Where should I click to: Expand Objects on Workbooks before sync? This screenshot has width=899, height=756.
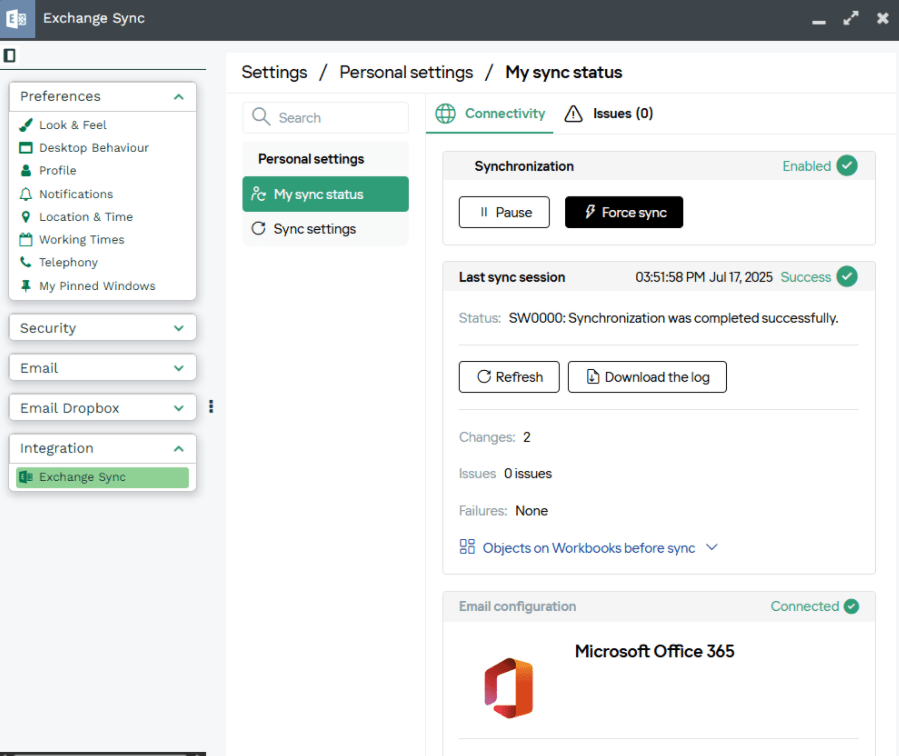[589, 548]
